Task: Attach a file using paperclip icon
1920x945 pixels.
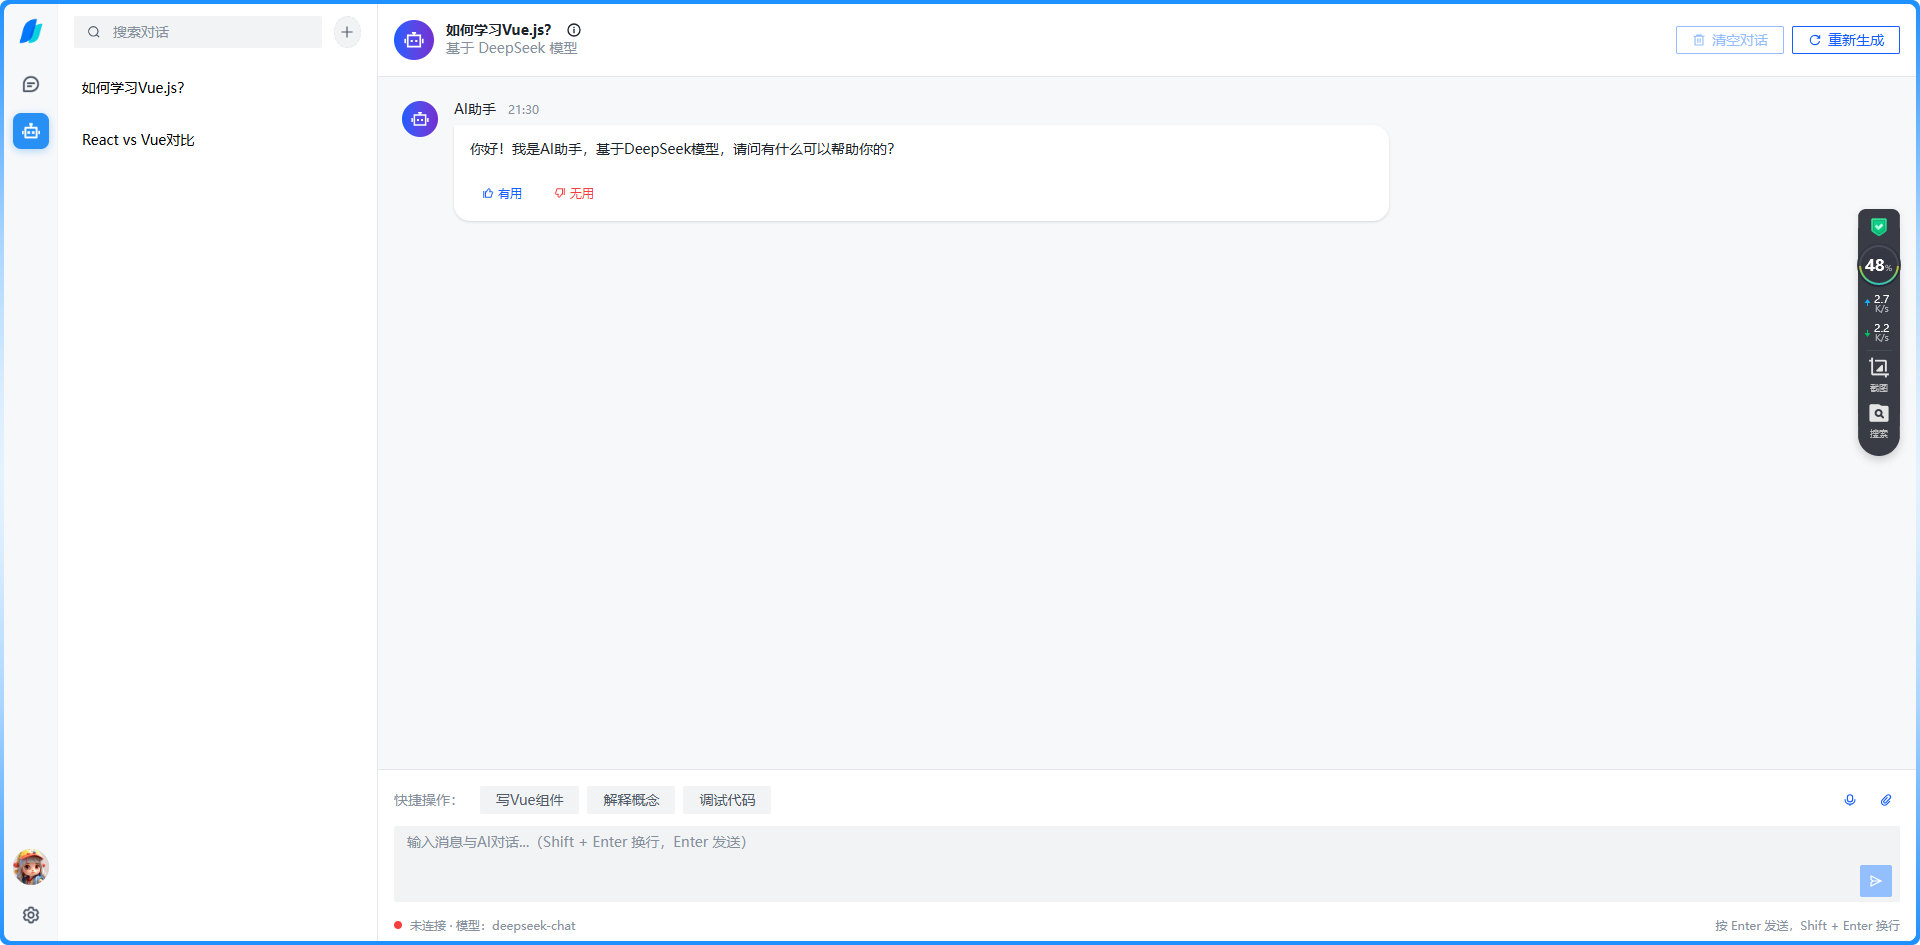Action: 1886,800
